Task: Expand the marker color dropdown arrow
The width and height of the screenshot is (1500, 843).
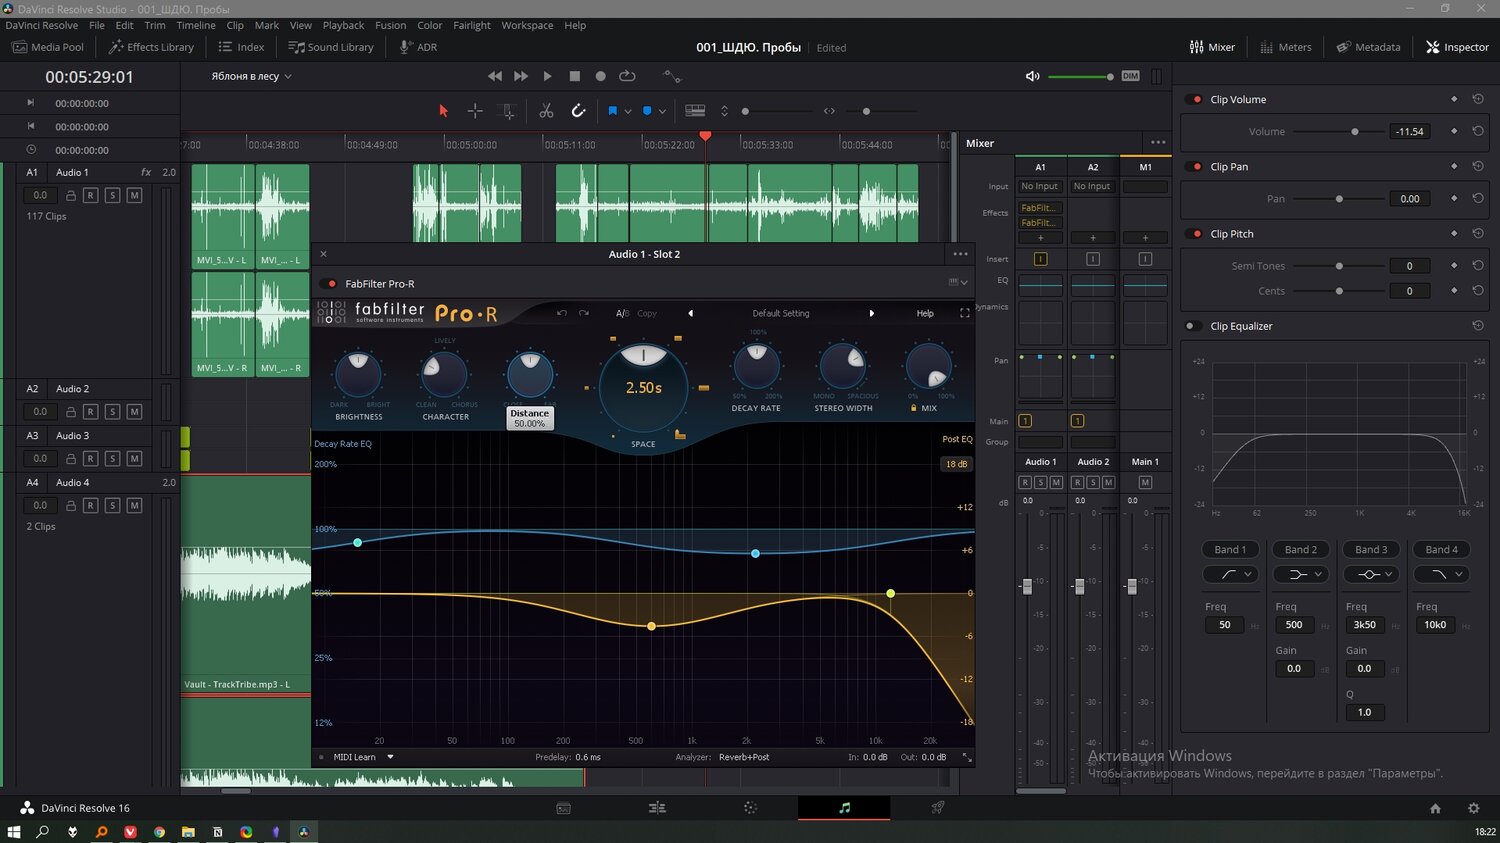Action: [x=662, y=112]
